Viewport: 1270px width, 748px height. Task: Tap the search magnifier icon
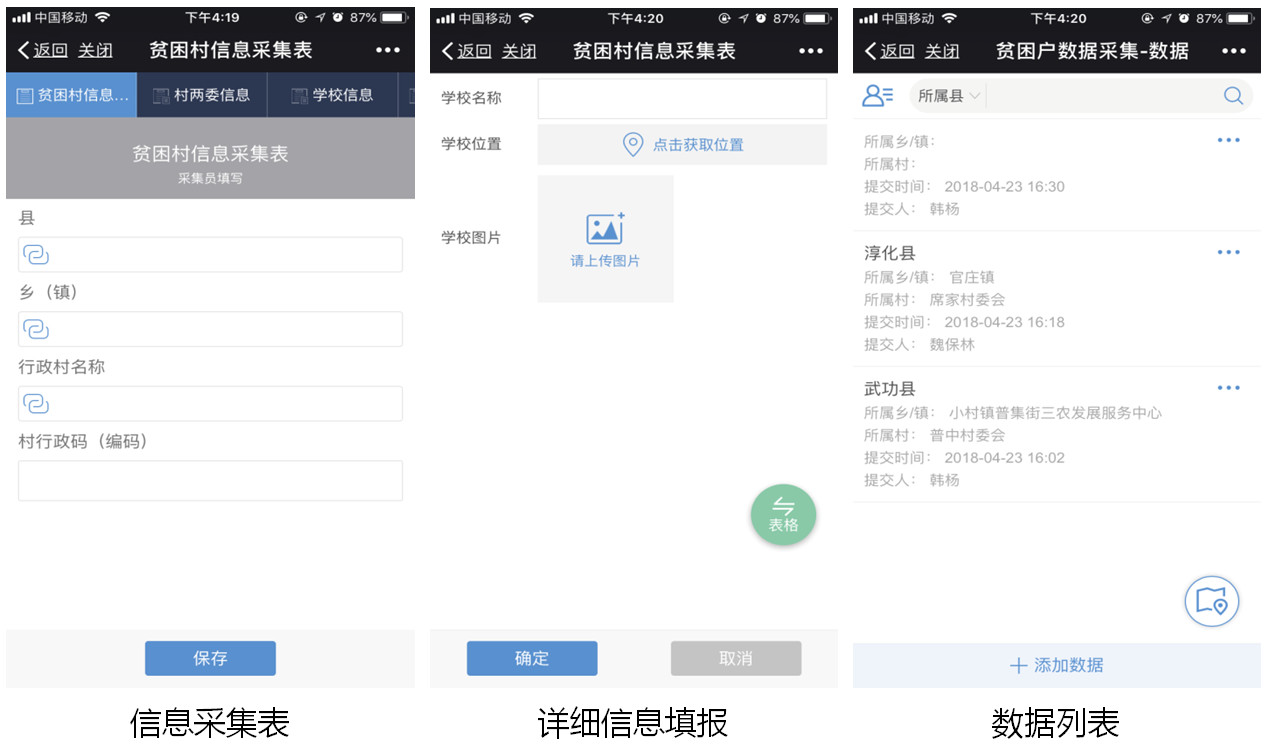point(1234,96)
